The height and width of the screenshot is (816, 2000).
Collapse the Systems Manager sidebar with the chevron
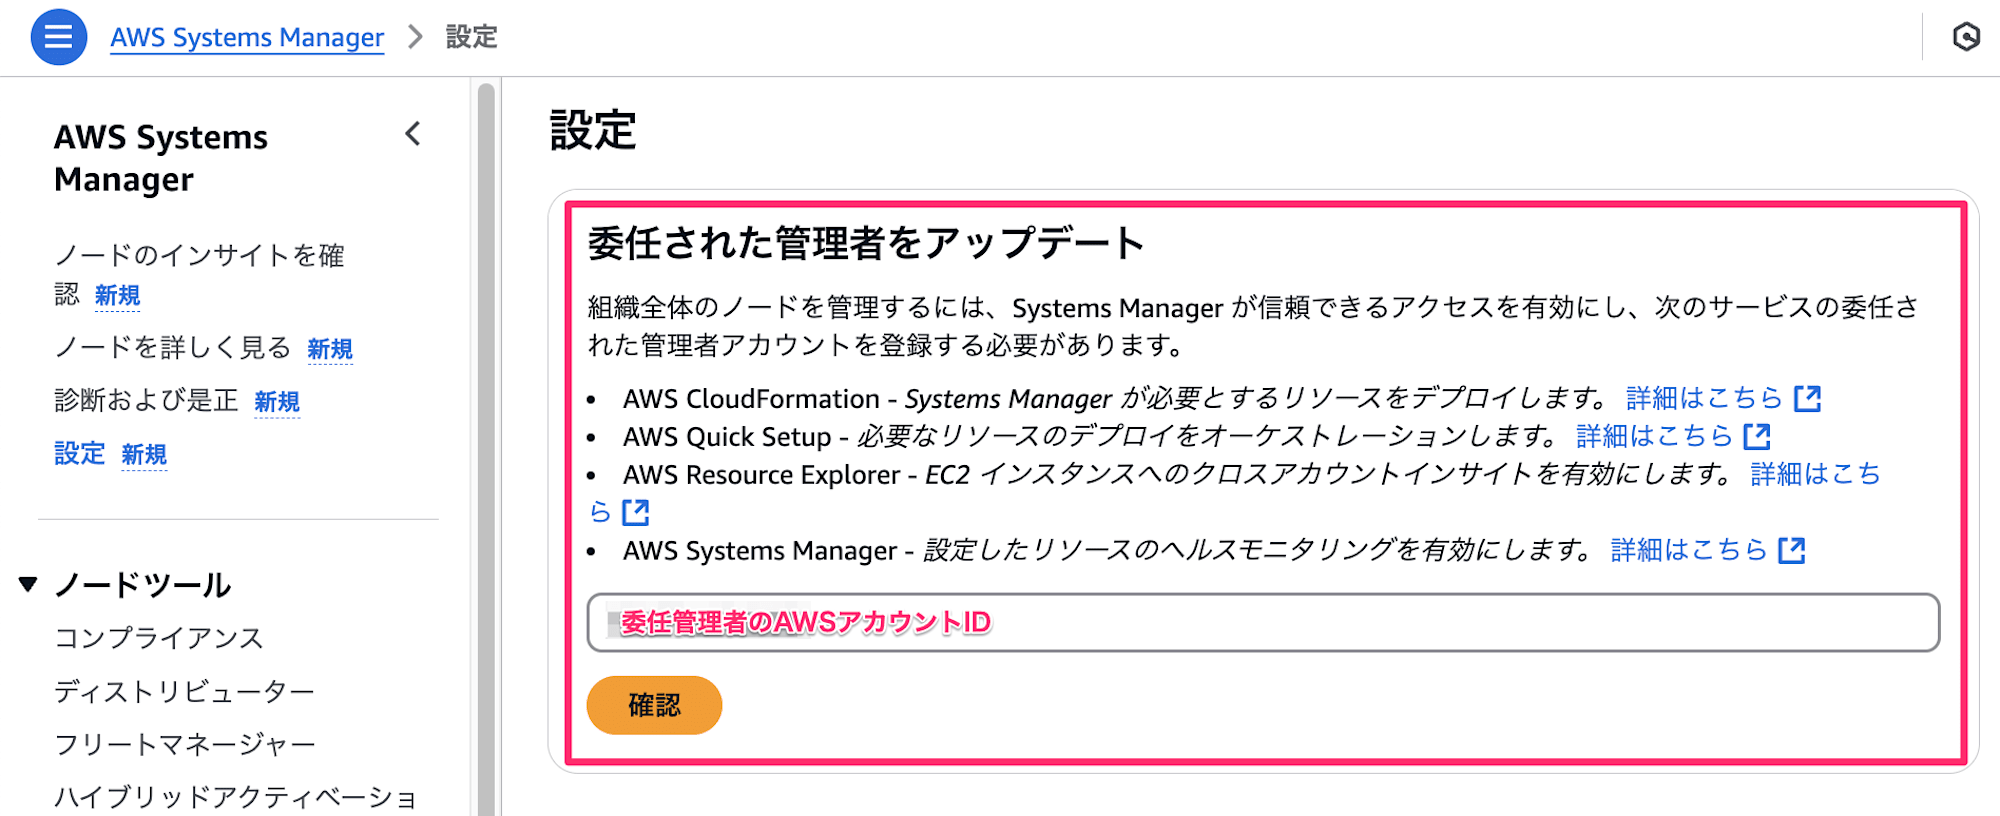coord(413,134)
